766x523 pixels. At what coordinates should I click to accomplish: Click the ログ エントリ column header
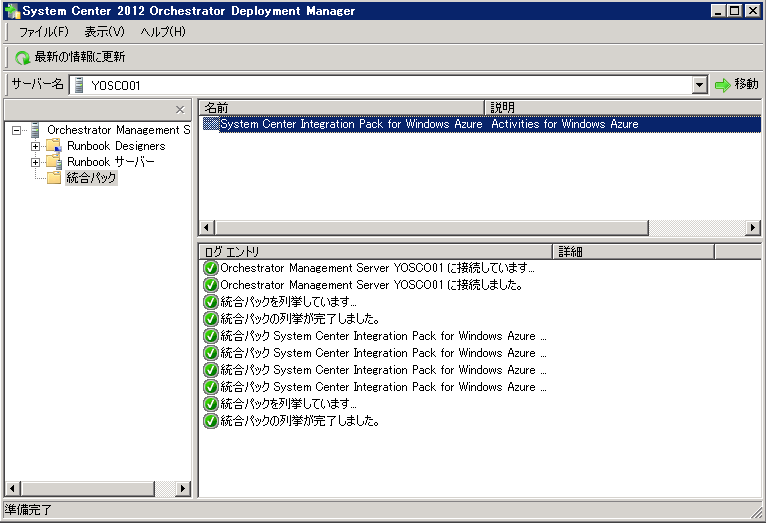point(375,252)
